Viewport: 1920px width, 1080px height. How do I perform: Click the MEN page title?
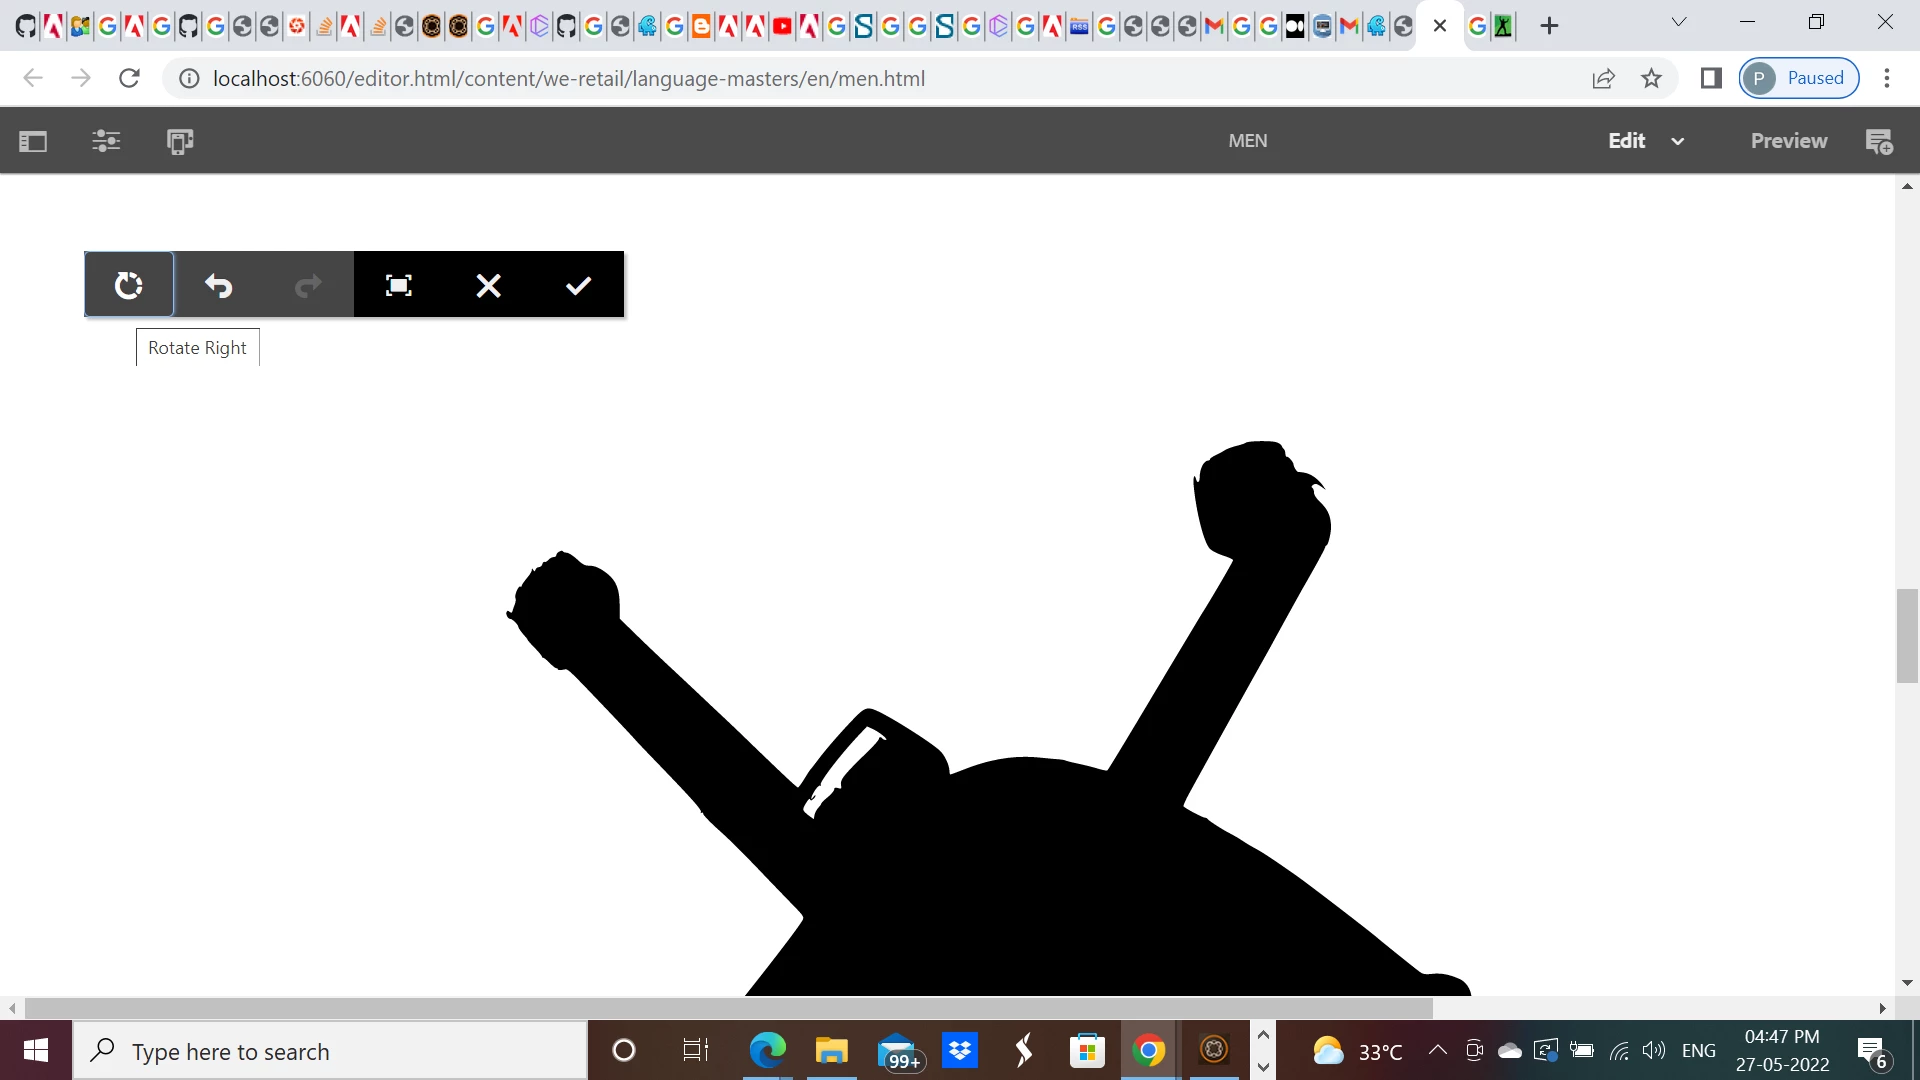[1247, 141]
